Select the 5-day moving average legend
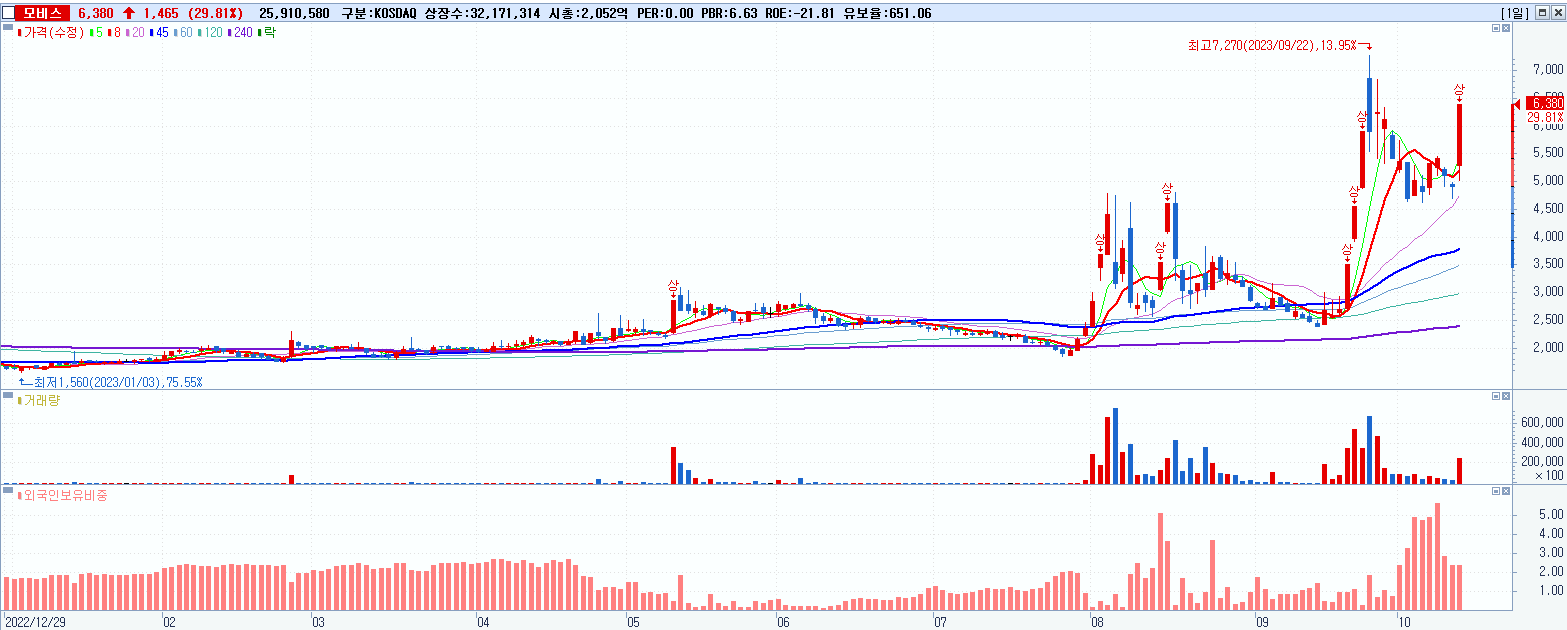Viewport: 1567px width, 630px height. [x=95, y=33]
